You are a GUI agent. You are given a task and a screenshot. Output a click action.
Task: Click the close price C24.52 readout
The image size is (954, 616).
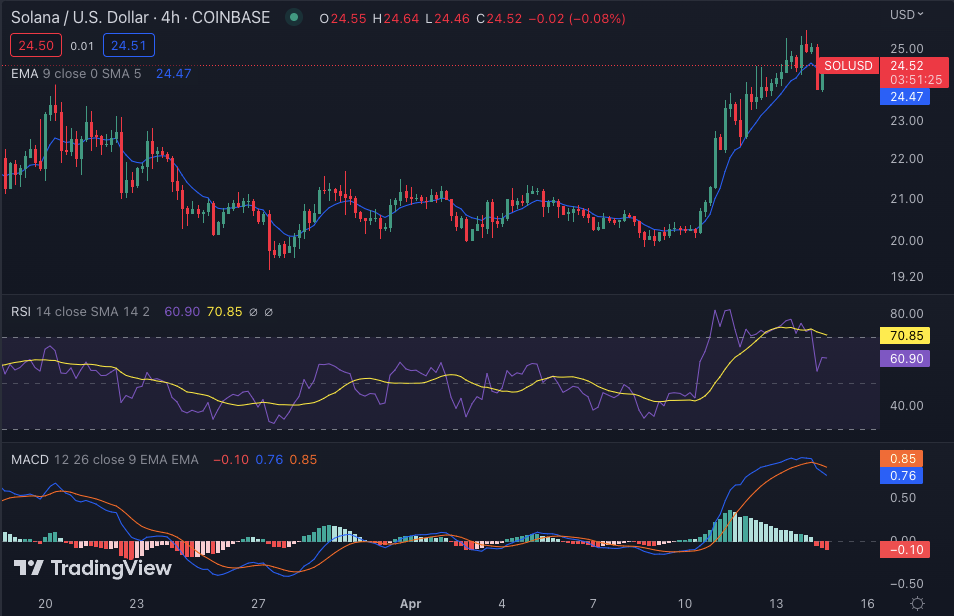coord(499,19)
